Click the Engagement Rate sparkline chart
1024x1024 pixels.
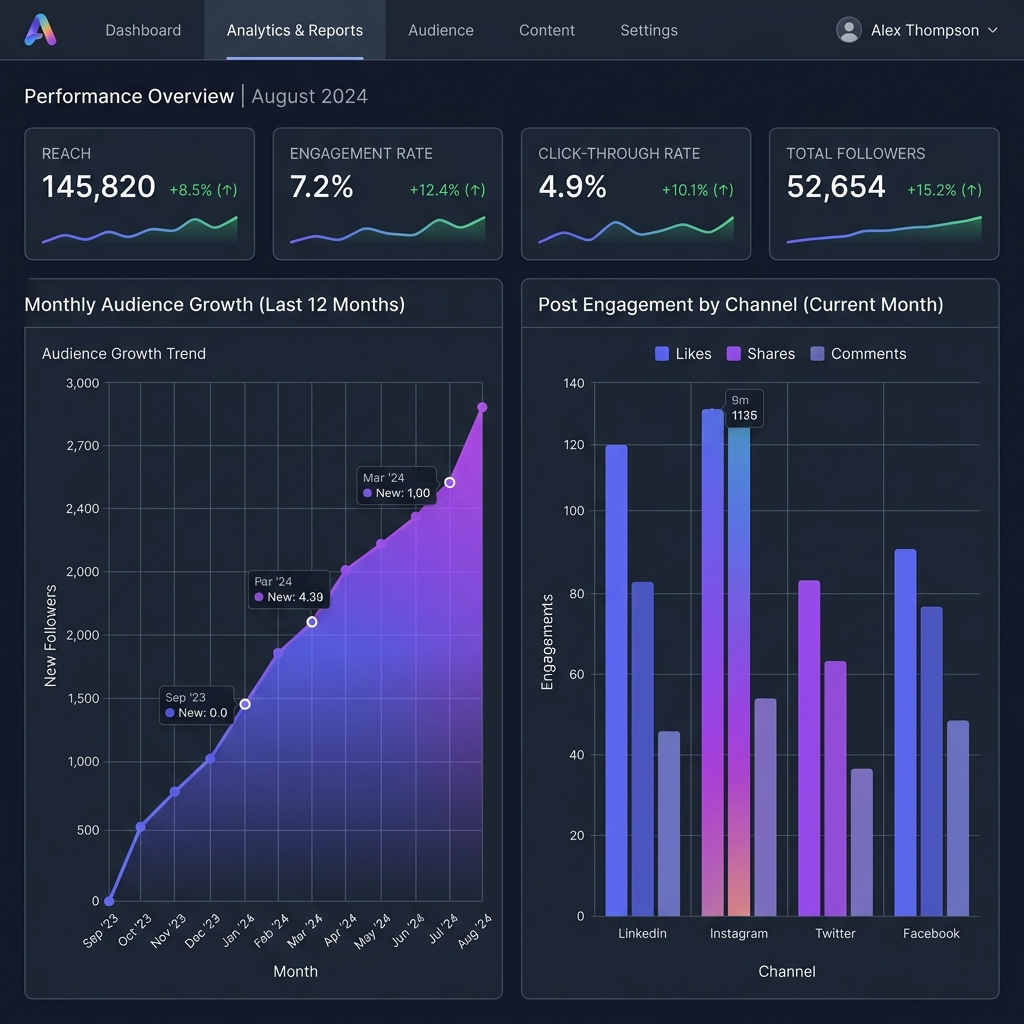pos(387,230)
